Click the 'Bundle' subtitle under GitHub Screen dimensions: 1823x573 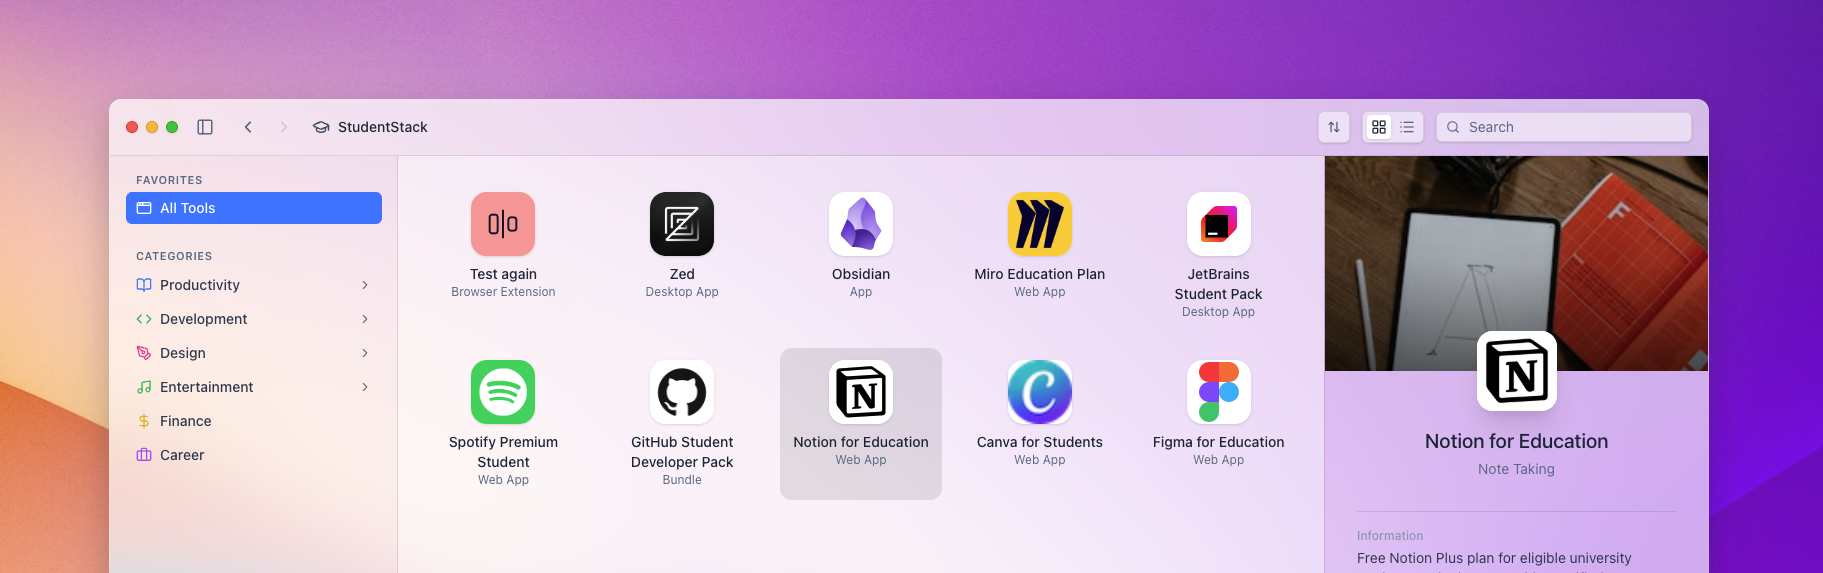pyautogui.click(x=682, y=480)
